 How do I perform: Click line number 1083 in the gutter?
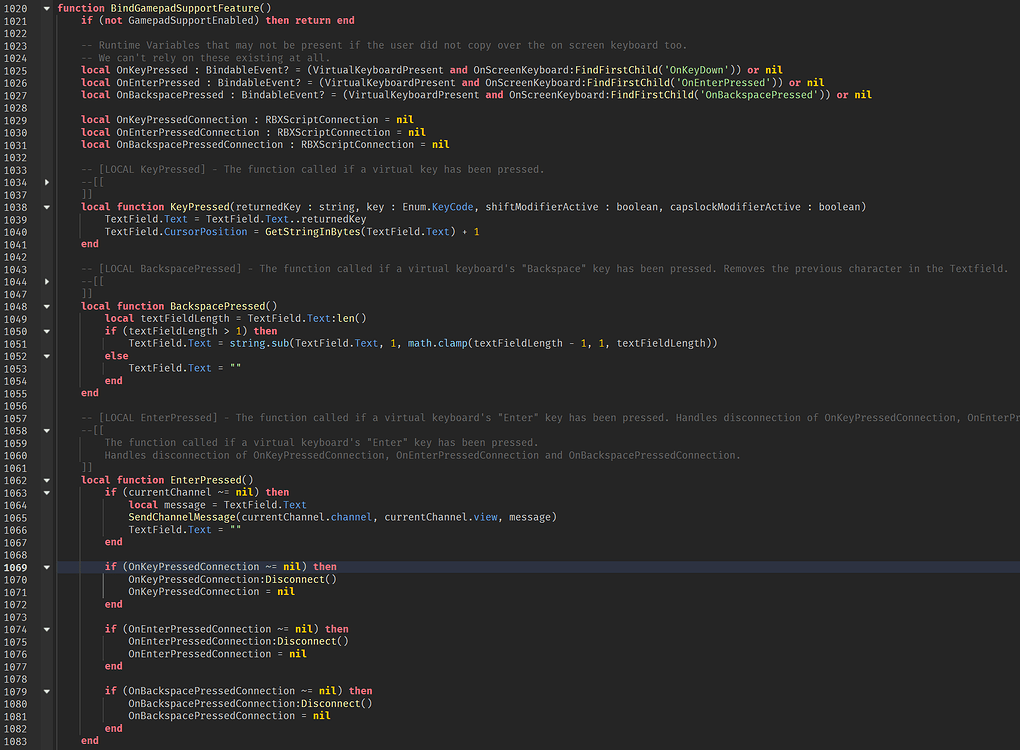18,740
